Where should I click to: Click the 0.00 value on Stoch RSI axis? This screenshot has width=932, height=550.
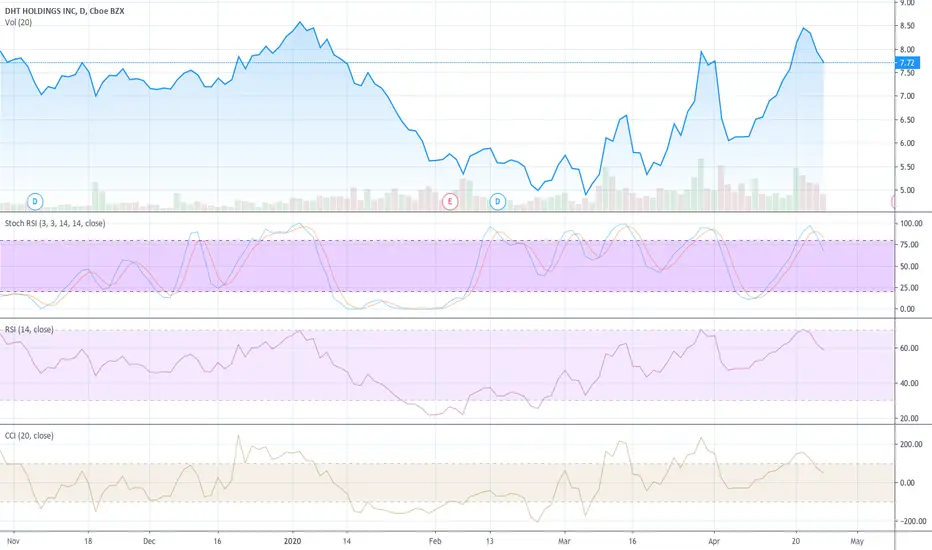click(x=907, y=309)
